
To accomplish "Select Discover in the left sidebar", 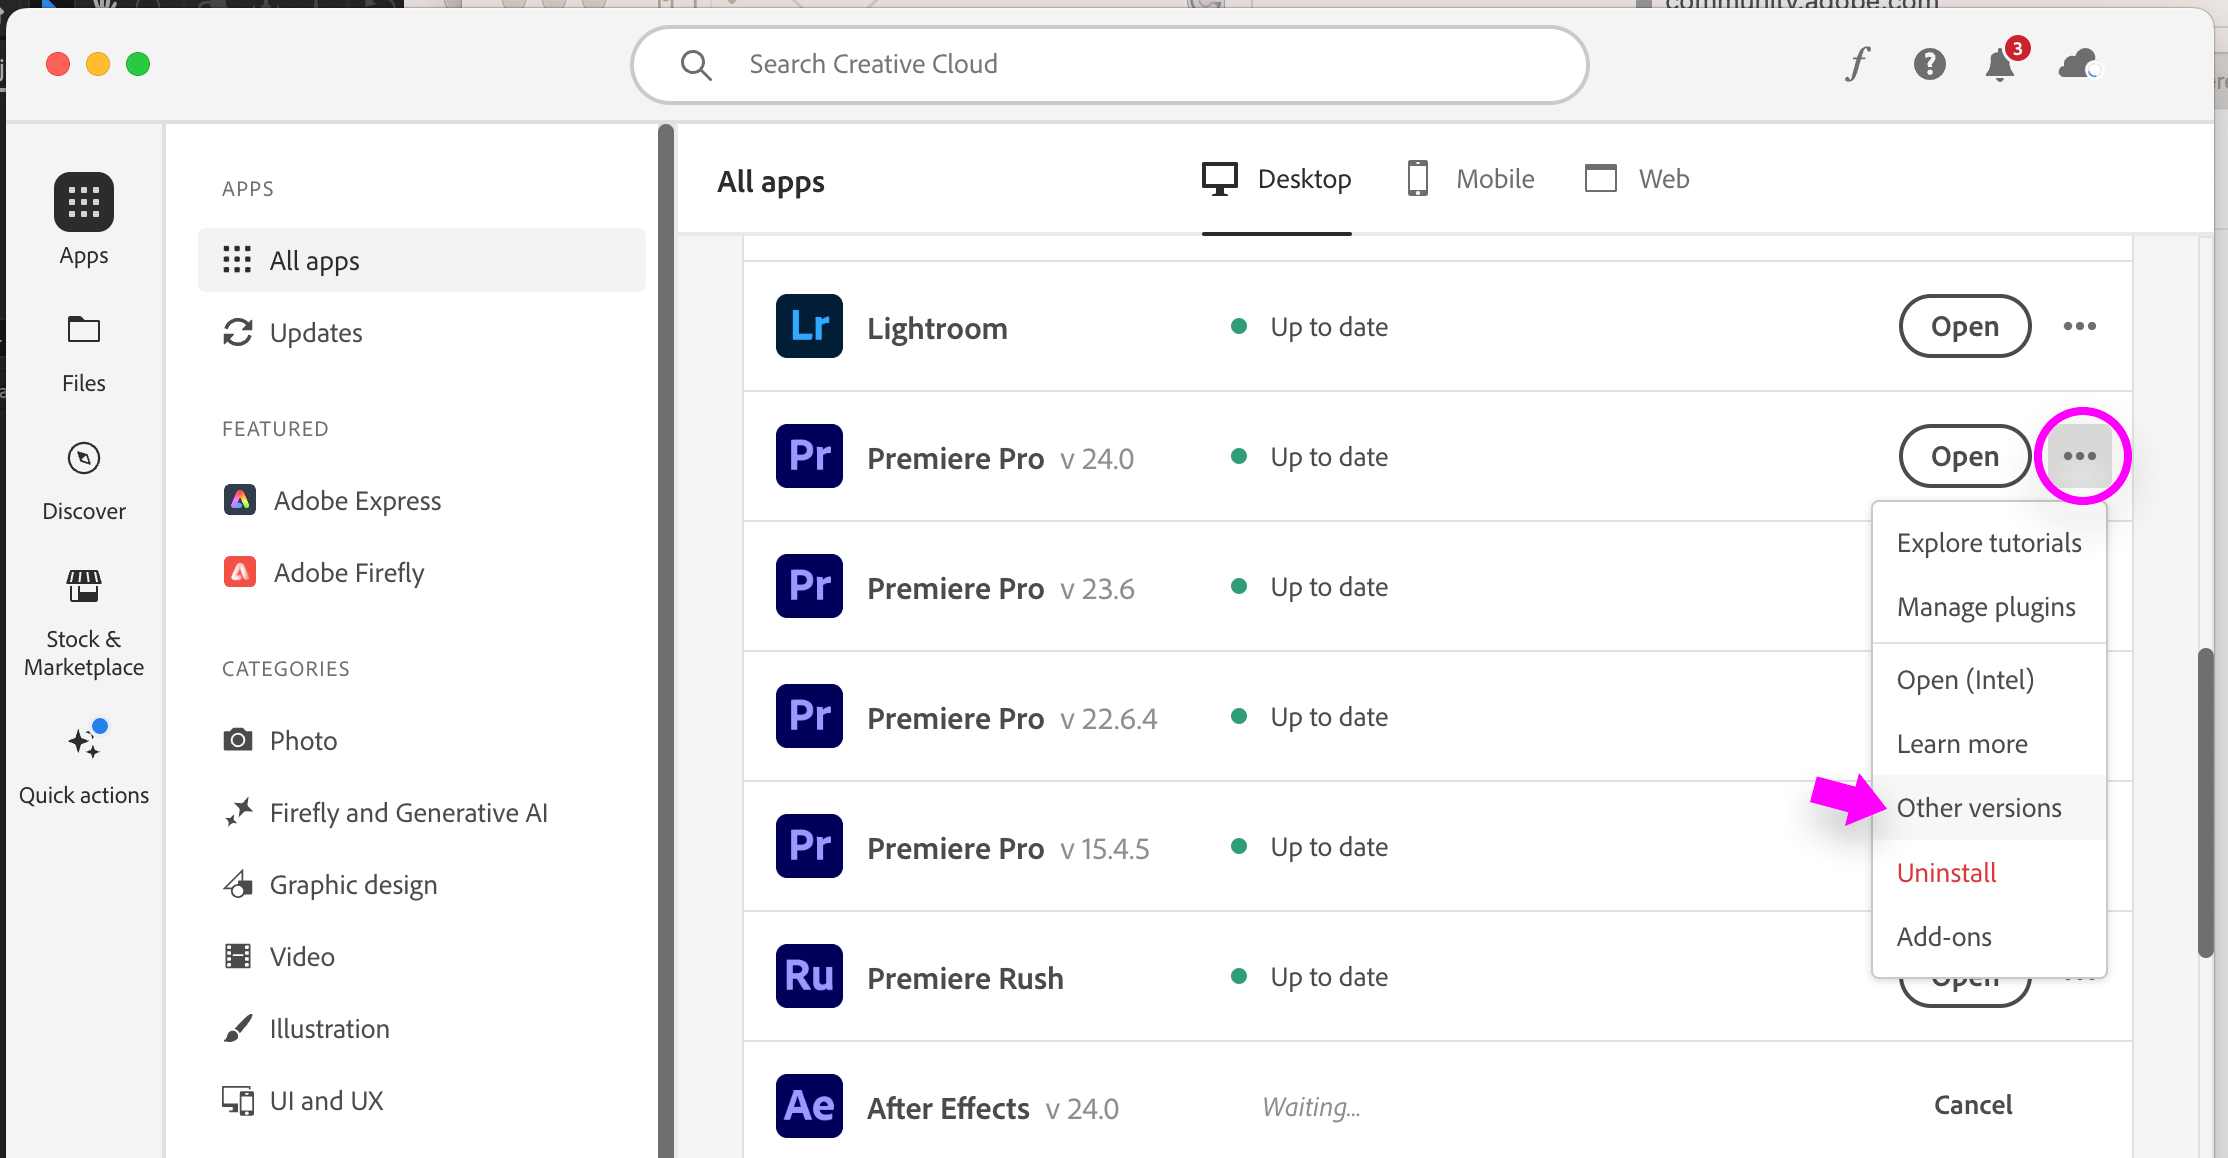I will pyautogui.click(x=83, y=478).
